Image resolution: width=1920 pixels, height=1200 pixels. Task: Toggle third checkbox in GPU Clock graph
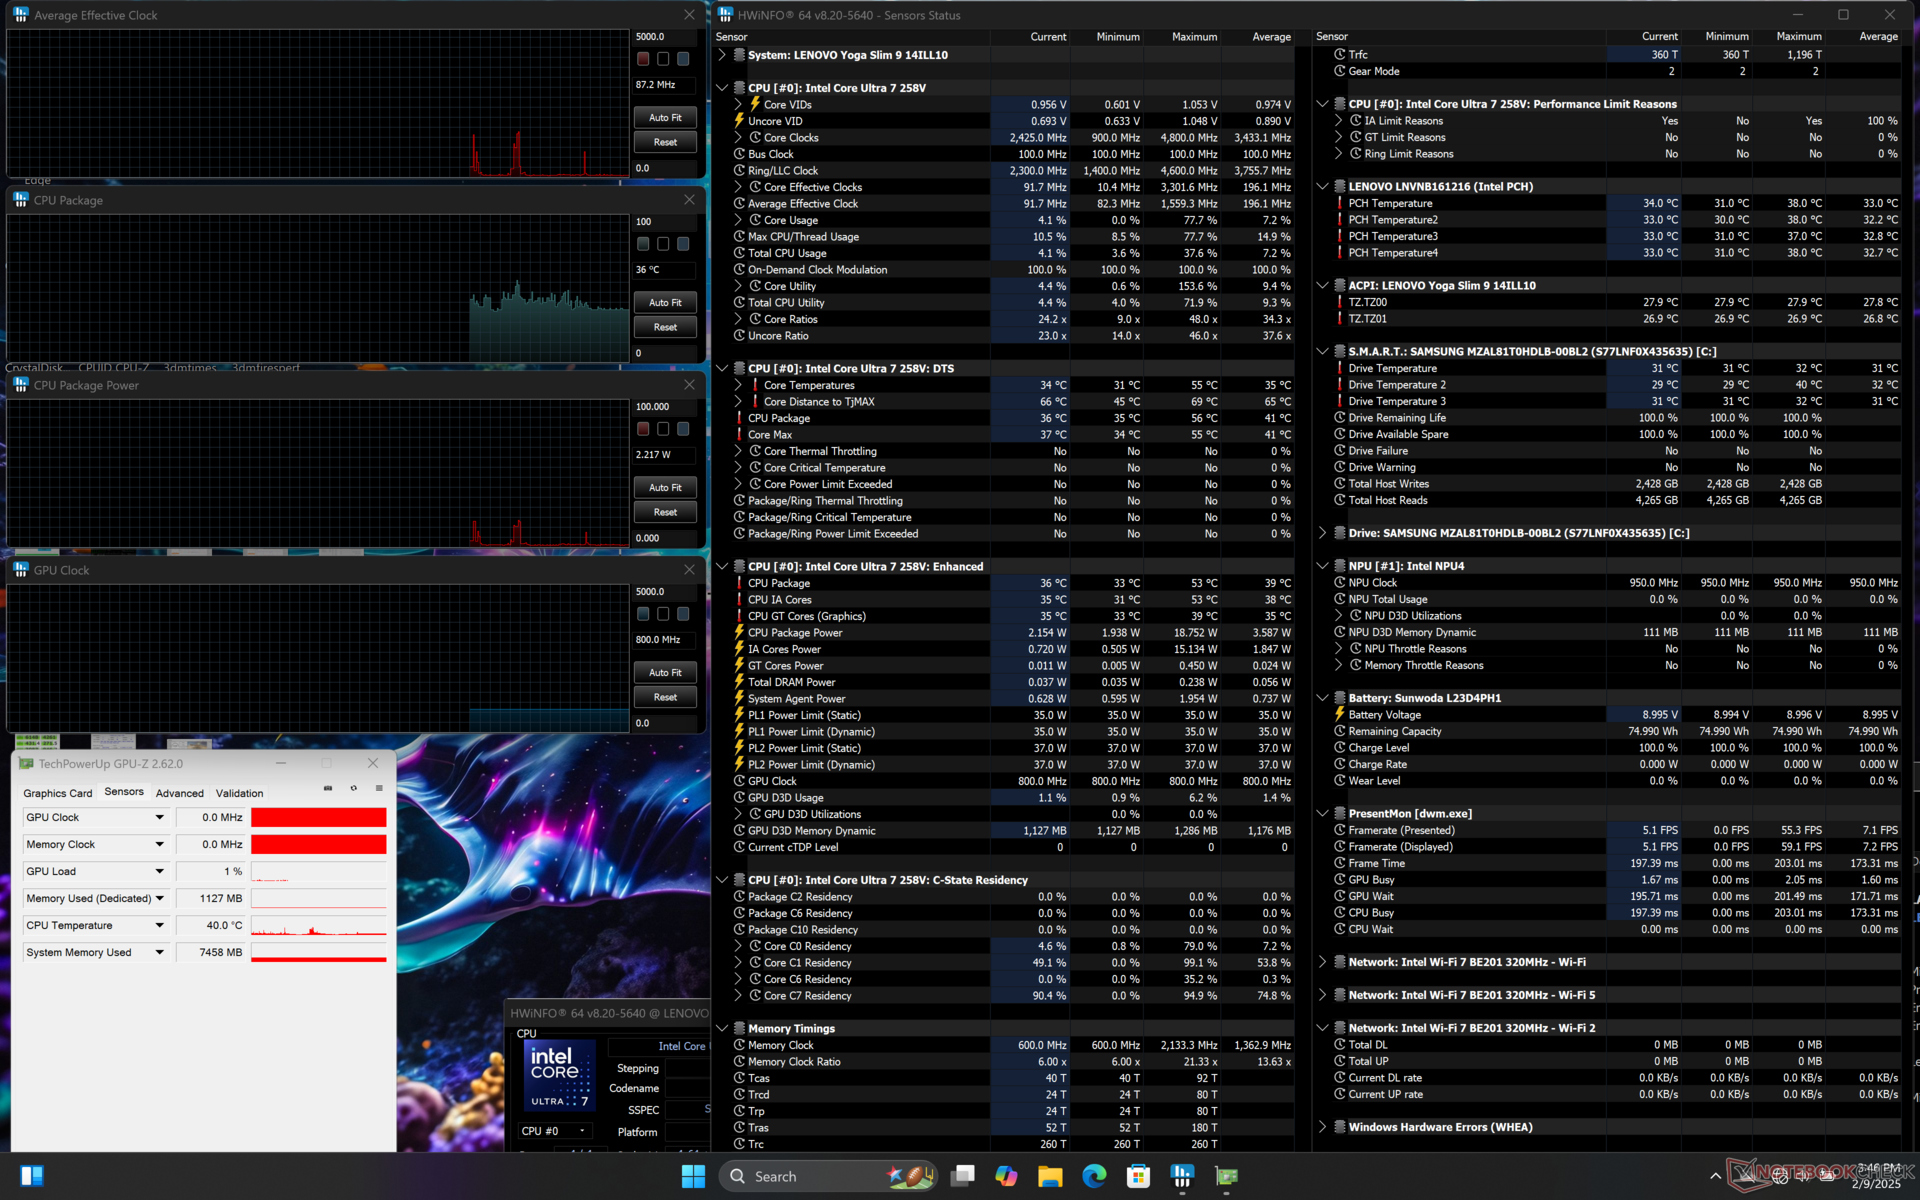(x=683, y=614)
